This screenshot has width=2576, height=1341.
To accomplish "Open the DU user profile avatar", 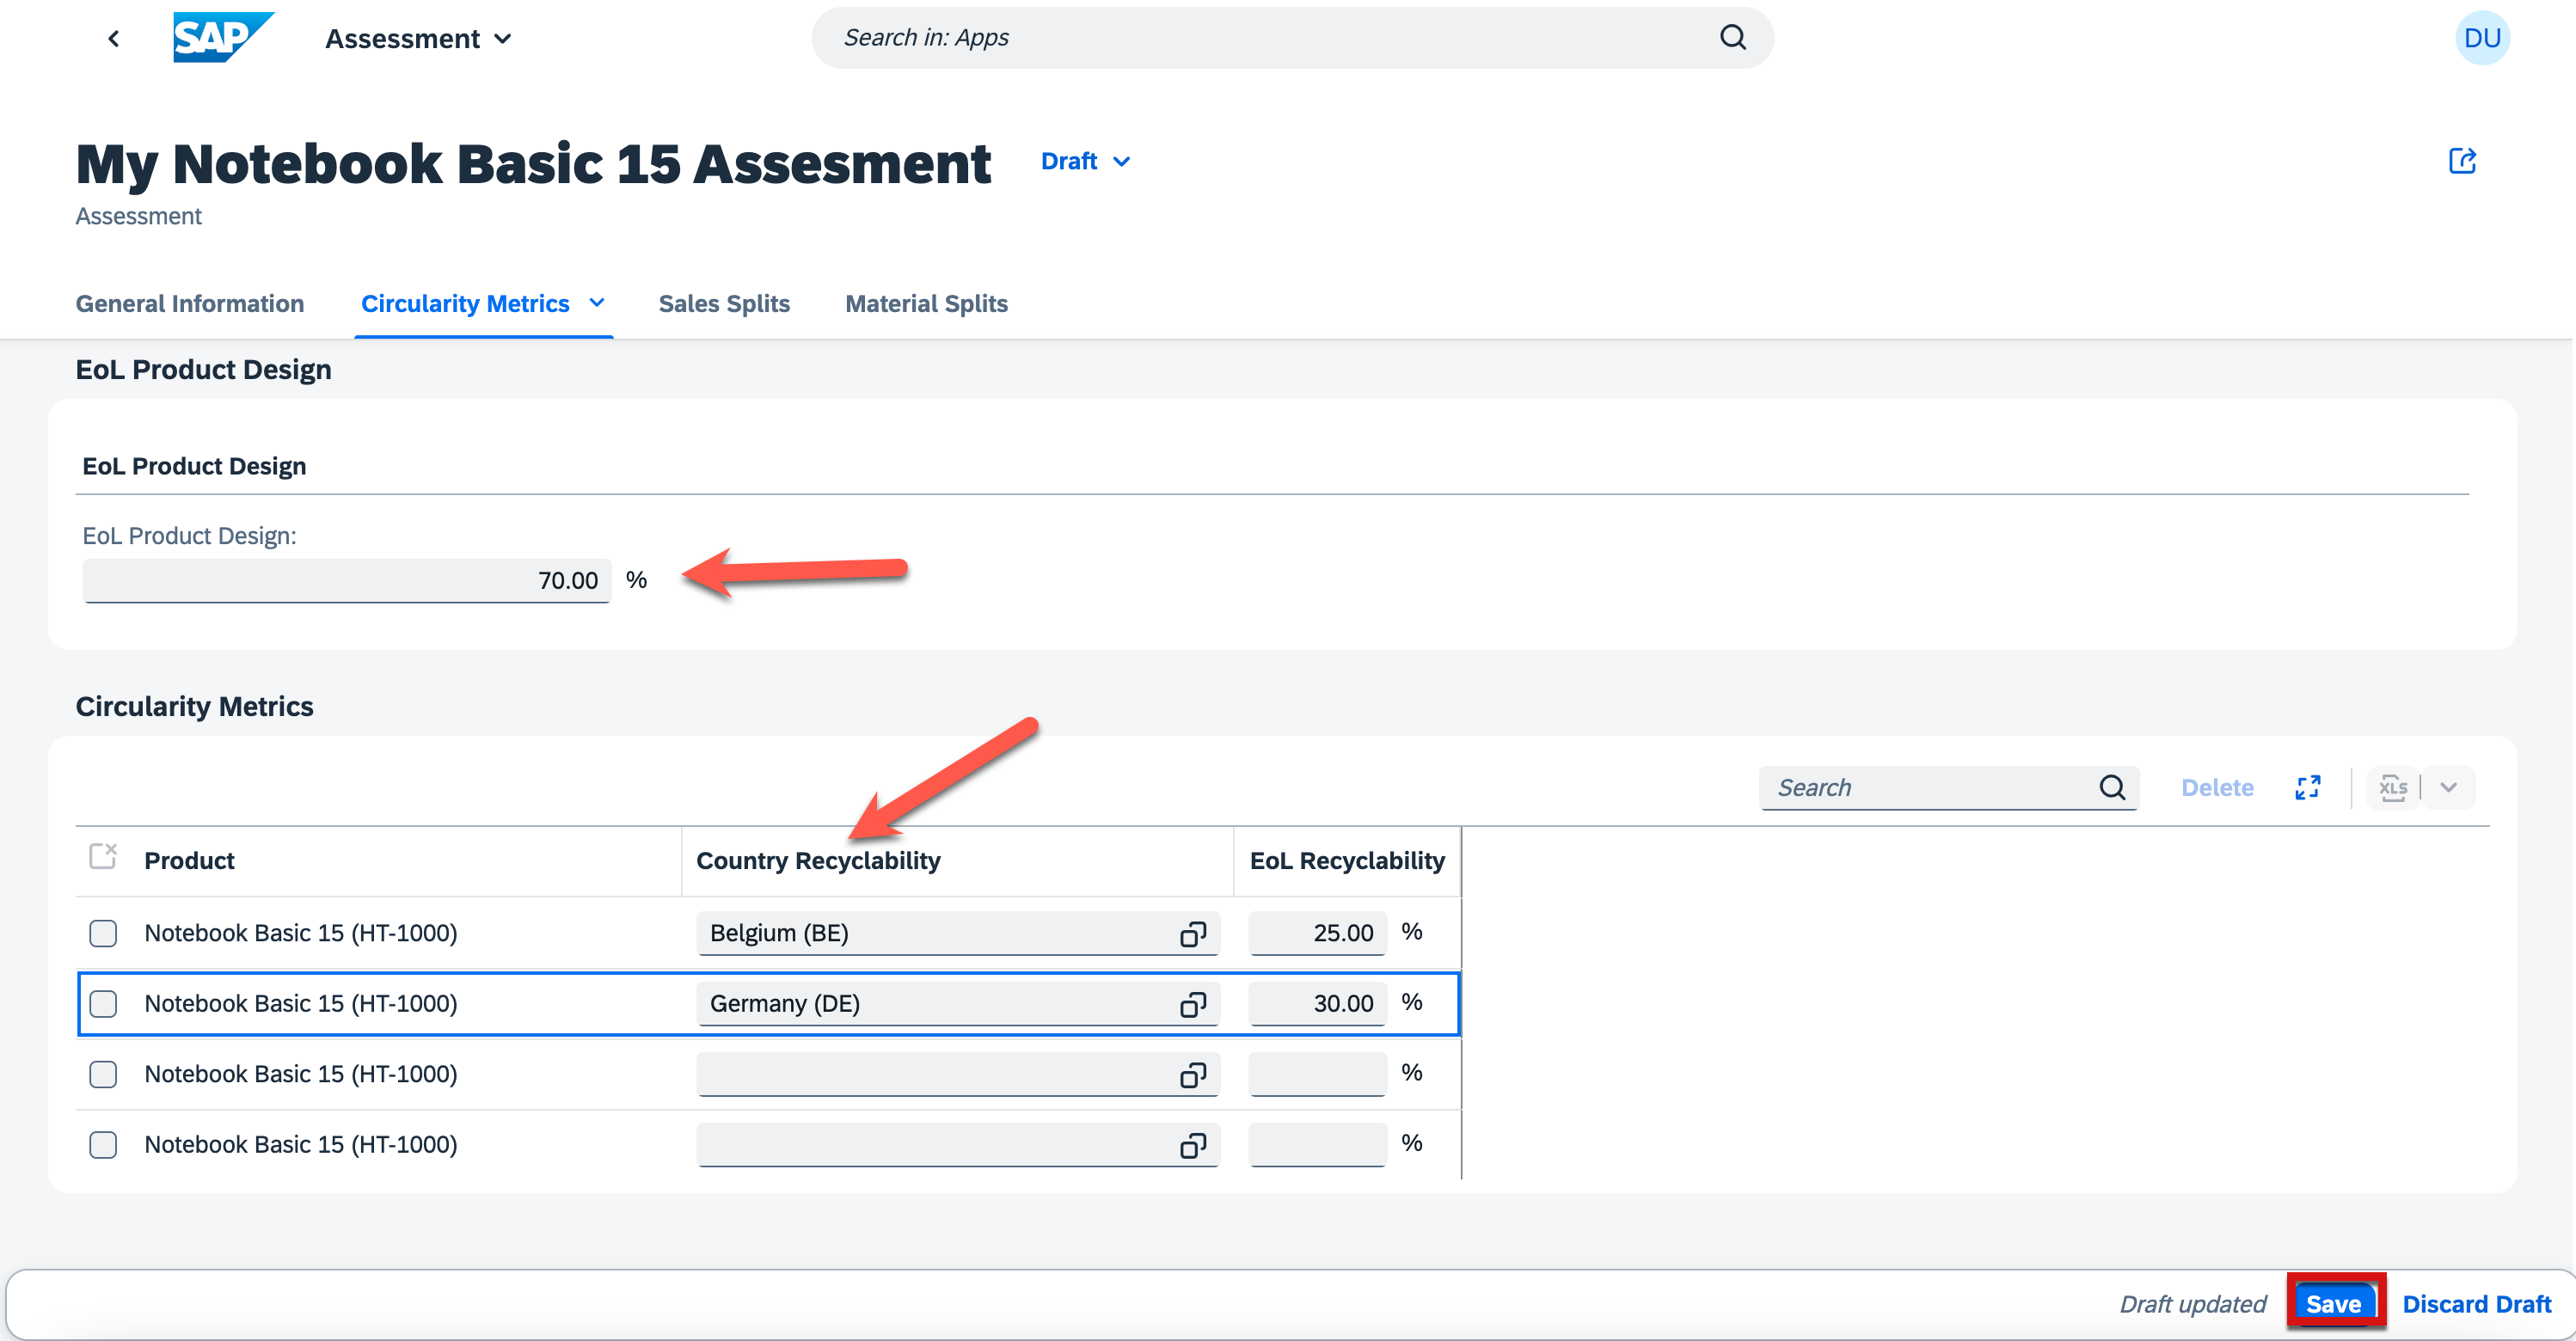I will click(2481, 38).
